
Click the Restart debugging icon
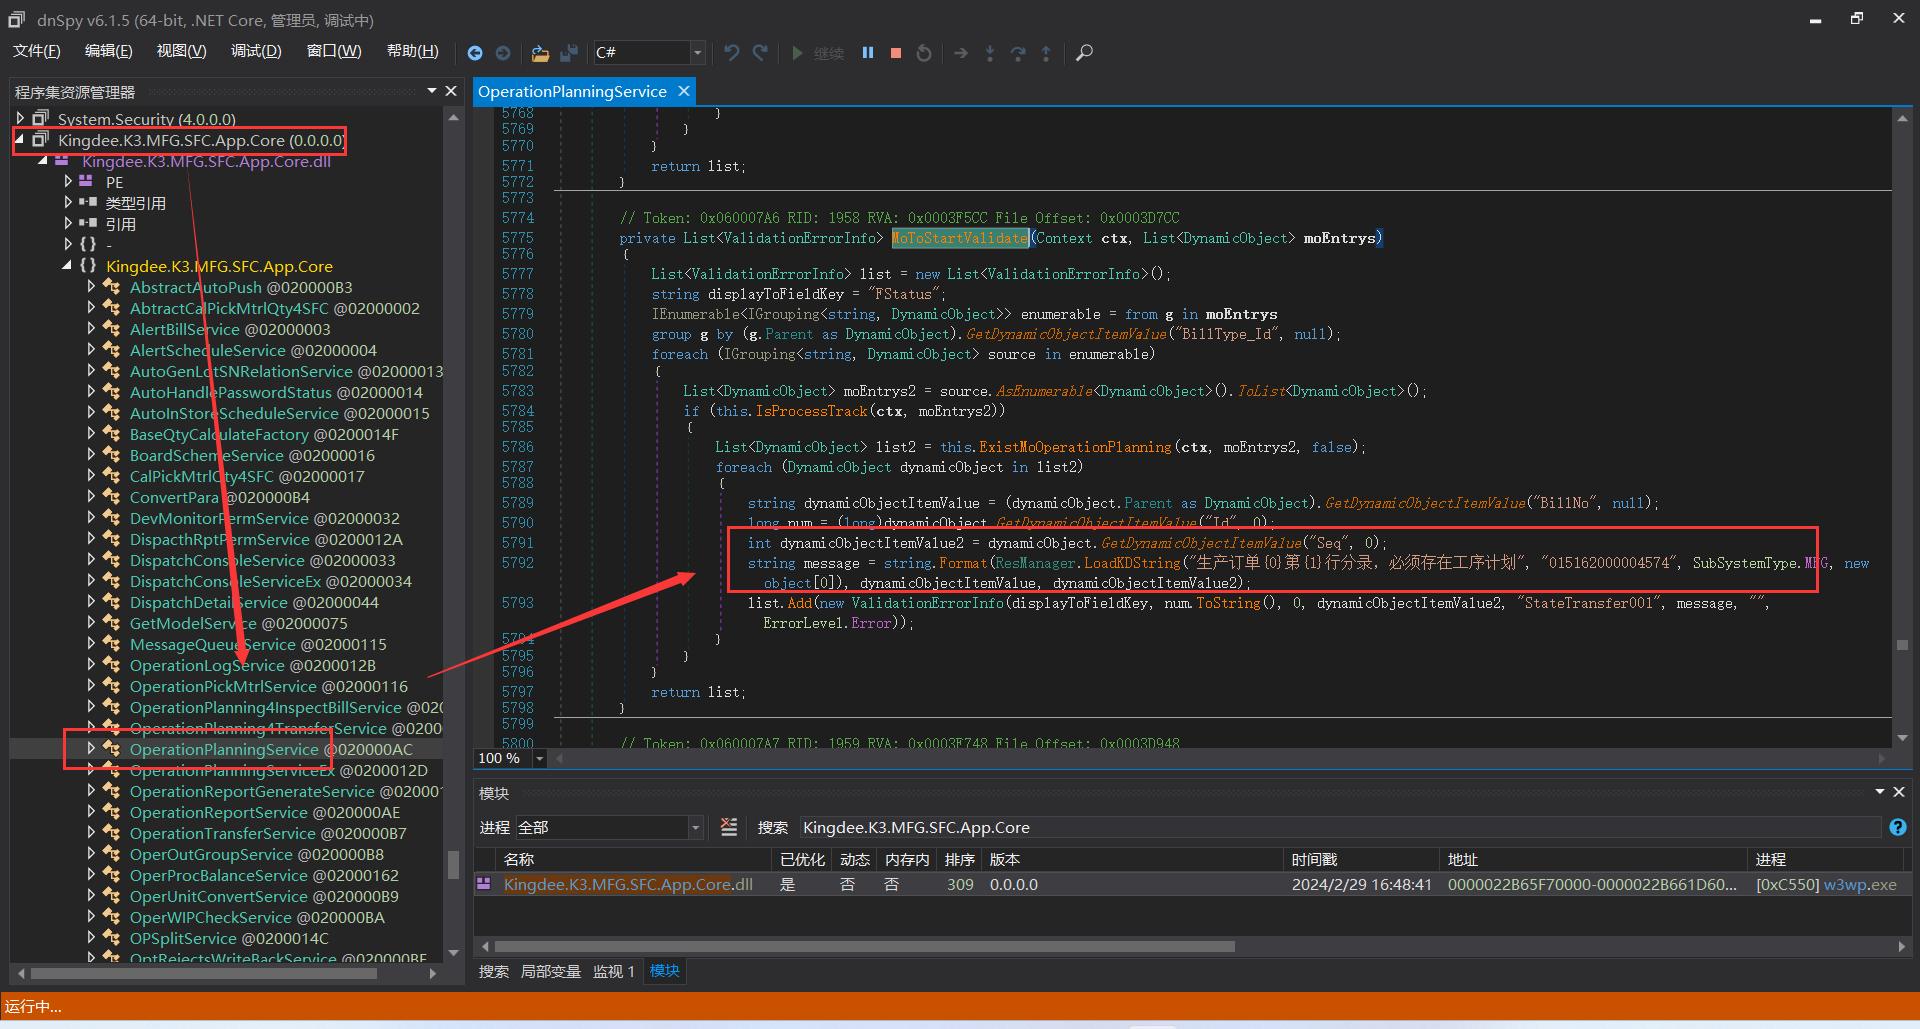924,53
